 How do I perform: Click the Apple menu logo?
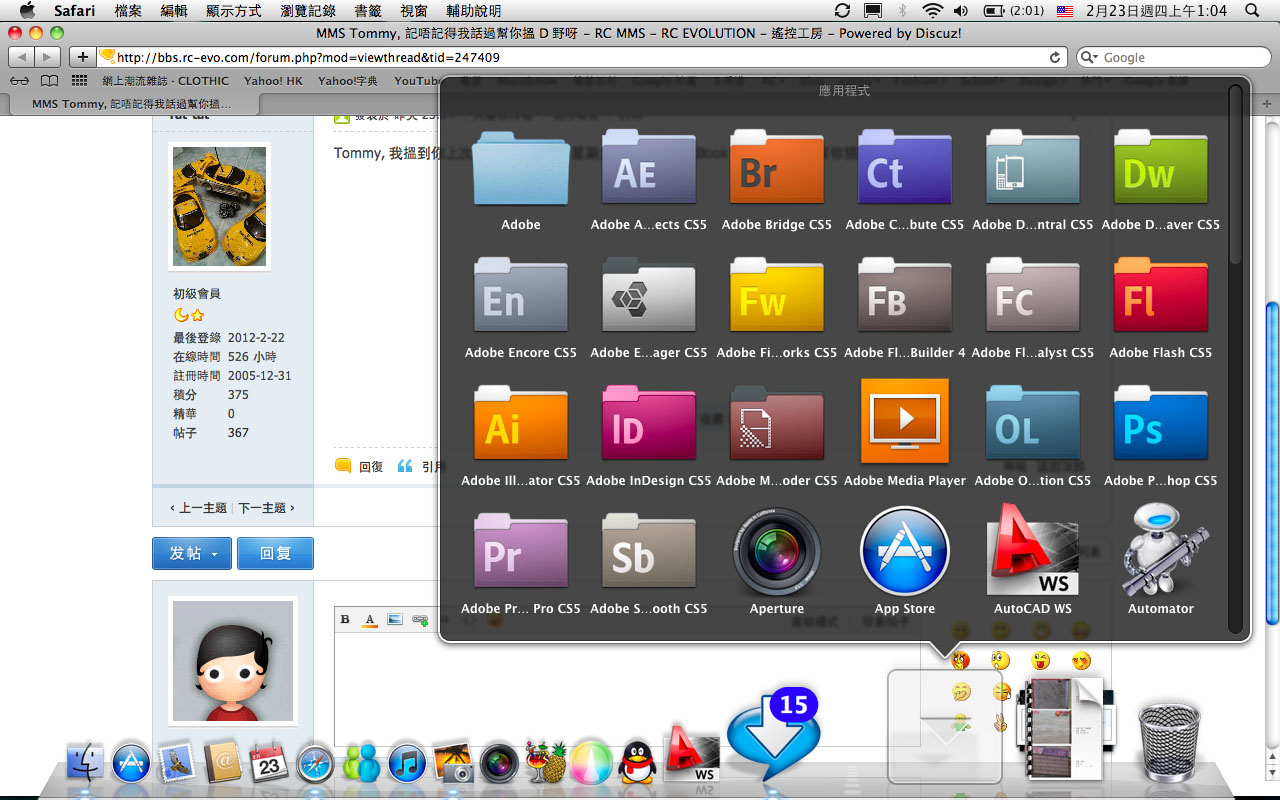point(26,11)
